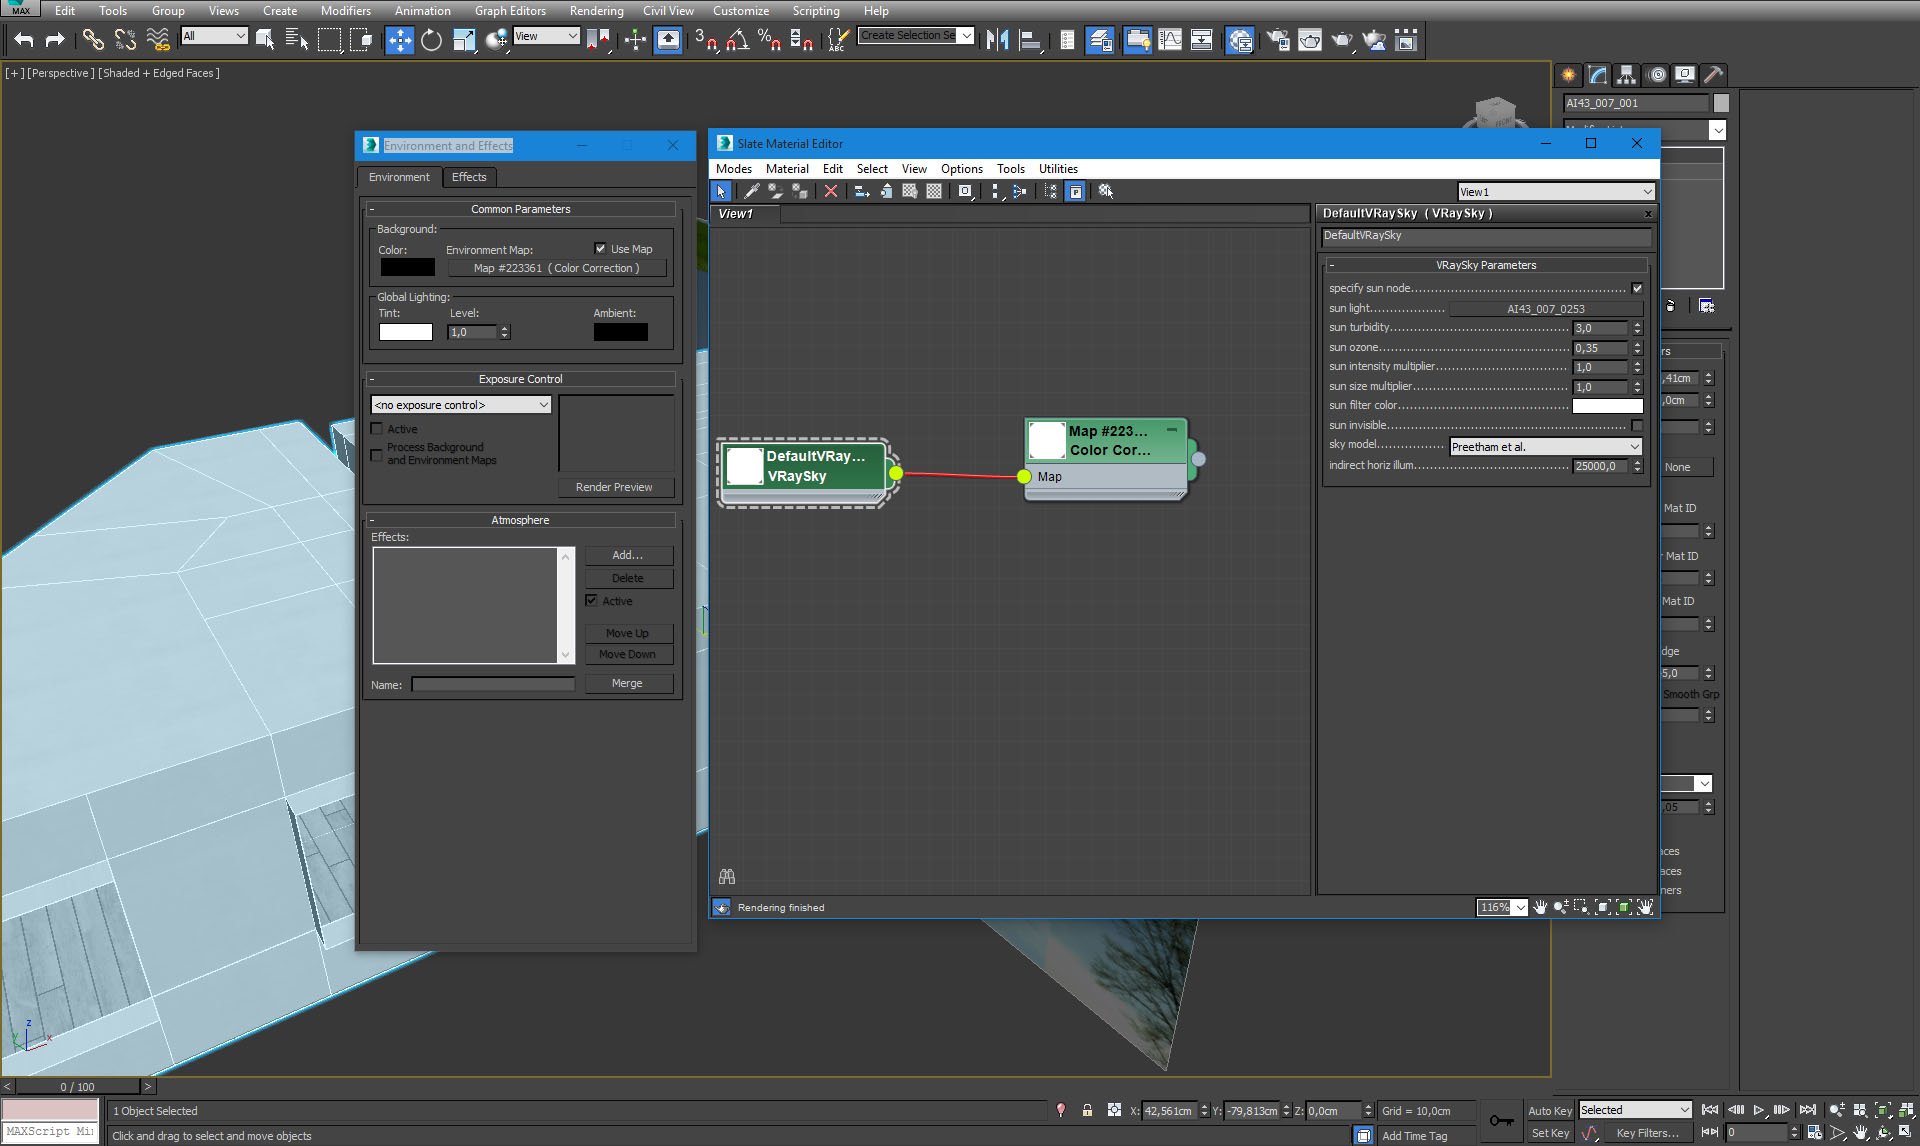Click the Render Preview button
Screen dimensions: 1920x1146
click(614, 487)
